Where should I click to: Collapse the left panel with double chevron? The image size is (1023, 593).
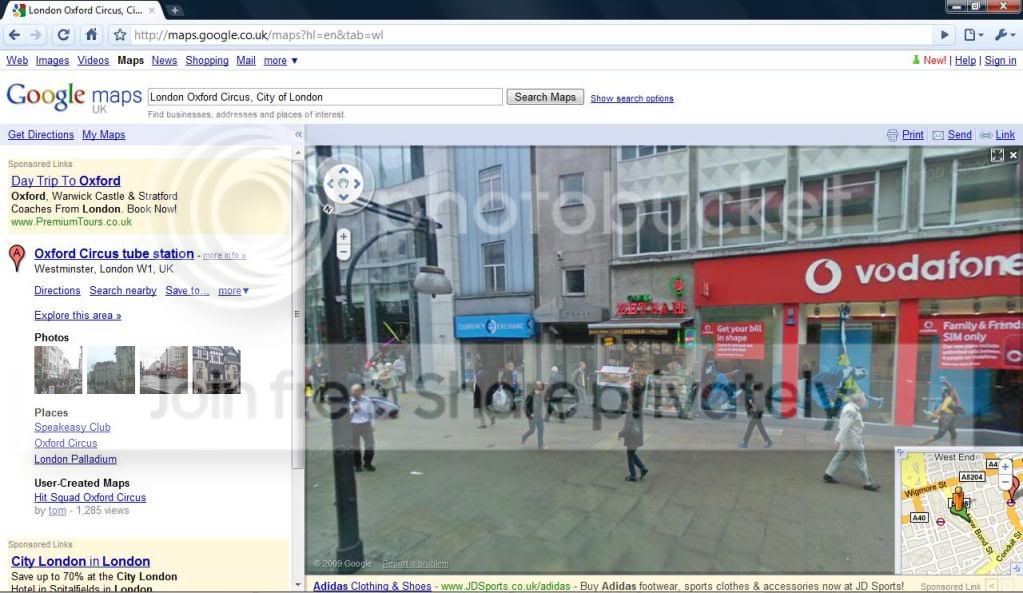tap(298, 134)
